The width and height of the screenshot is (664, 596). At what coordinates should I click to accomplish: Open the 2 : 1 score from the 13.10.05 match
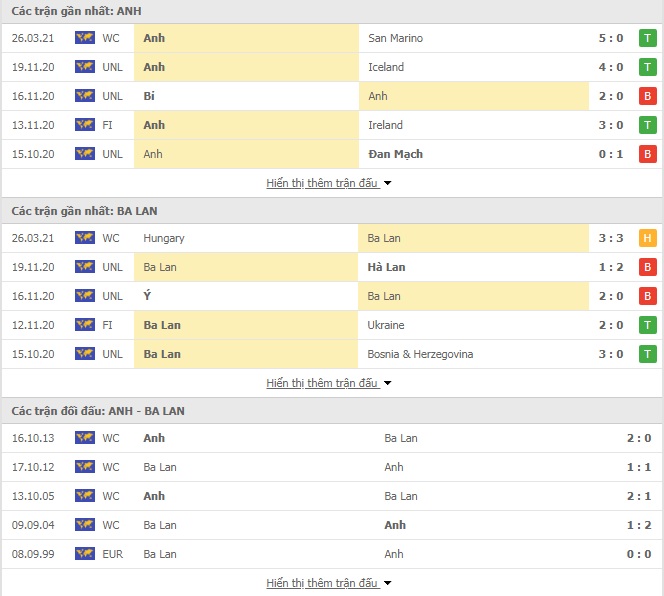[639, 496]
